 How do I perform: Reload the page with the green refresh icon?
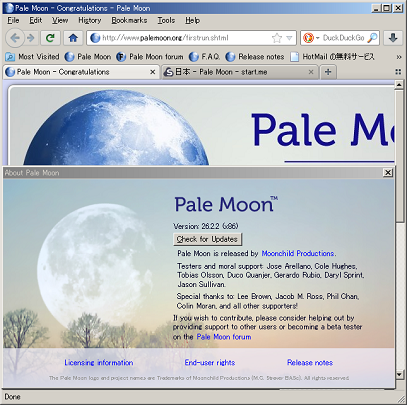(x=50, y=38)
